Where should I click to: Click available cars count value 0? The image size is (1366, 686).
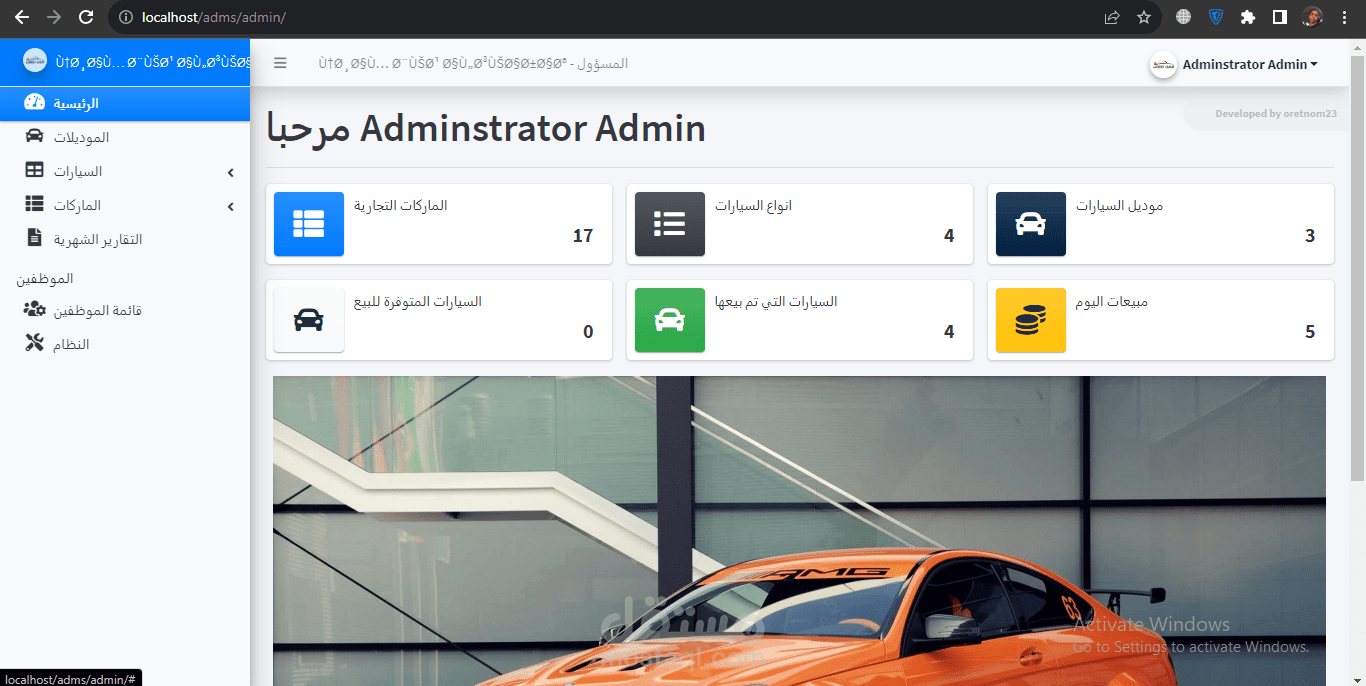tap(588, 332)
